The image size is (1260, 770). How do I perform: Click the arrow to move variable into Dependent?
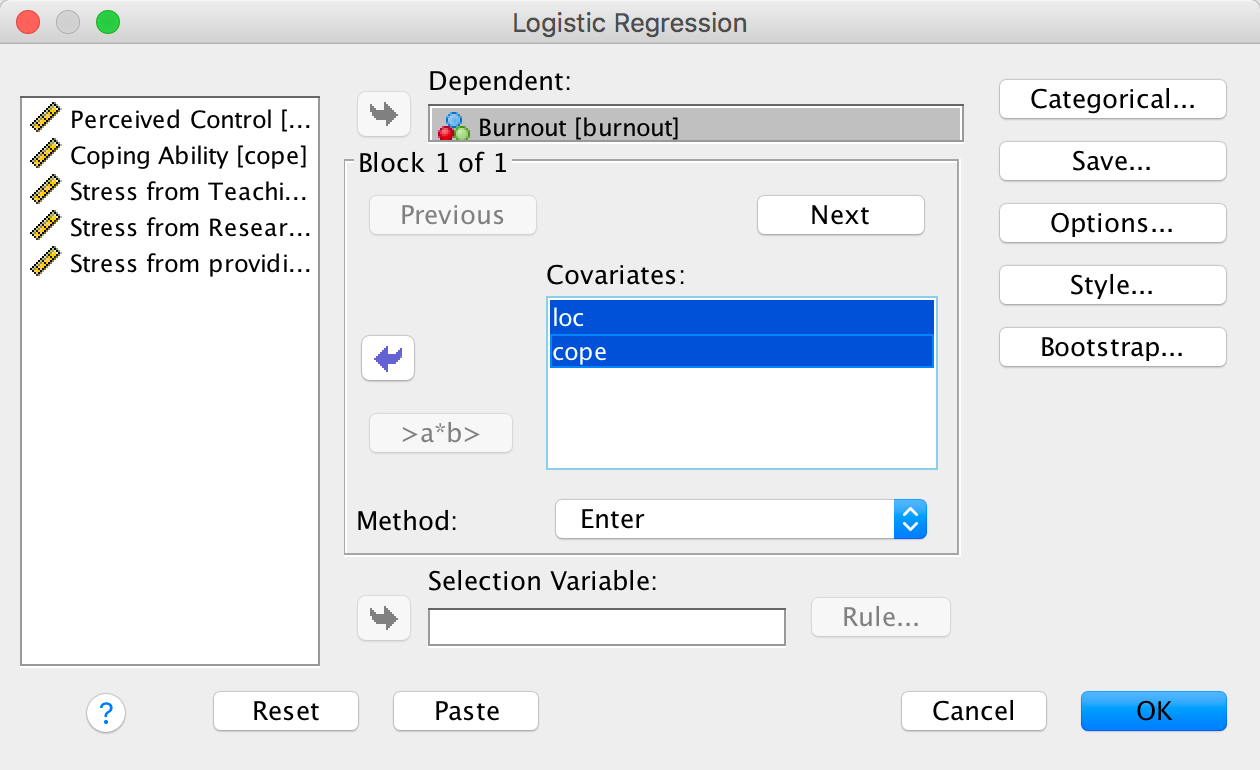384,113
